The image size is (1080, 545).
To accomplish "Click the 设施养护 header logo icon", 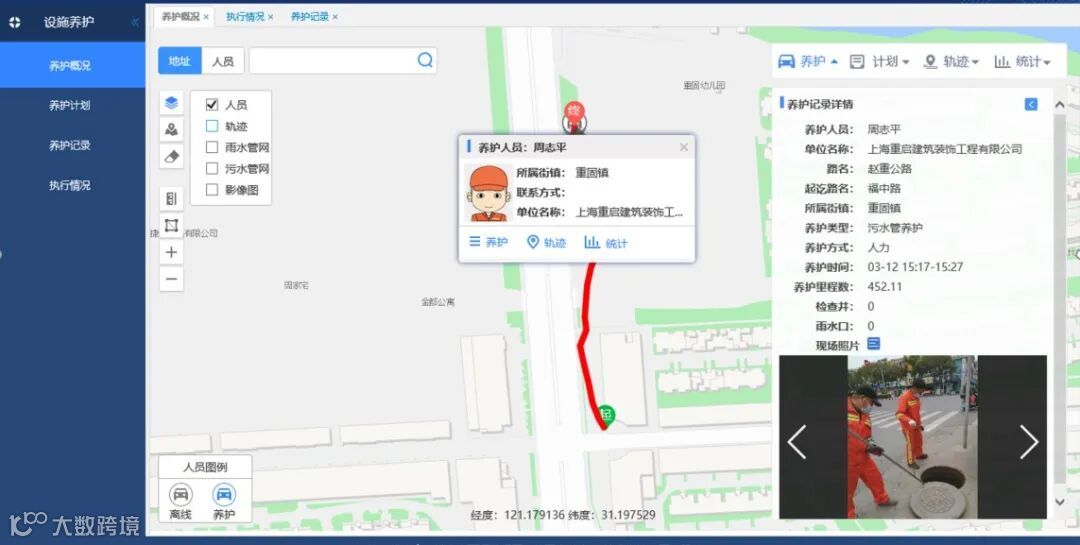I will 14,22.
